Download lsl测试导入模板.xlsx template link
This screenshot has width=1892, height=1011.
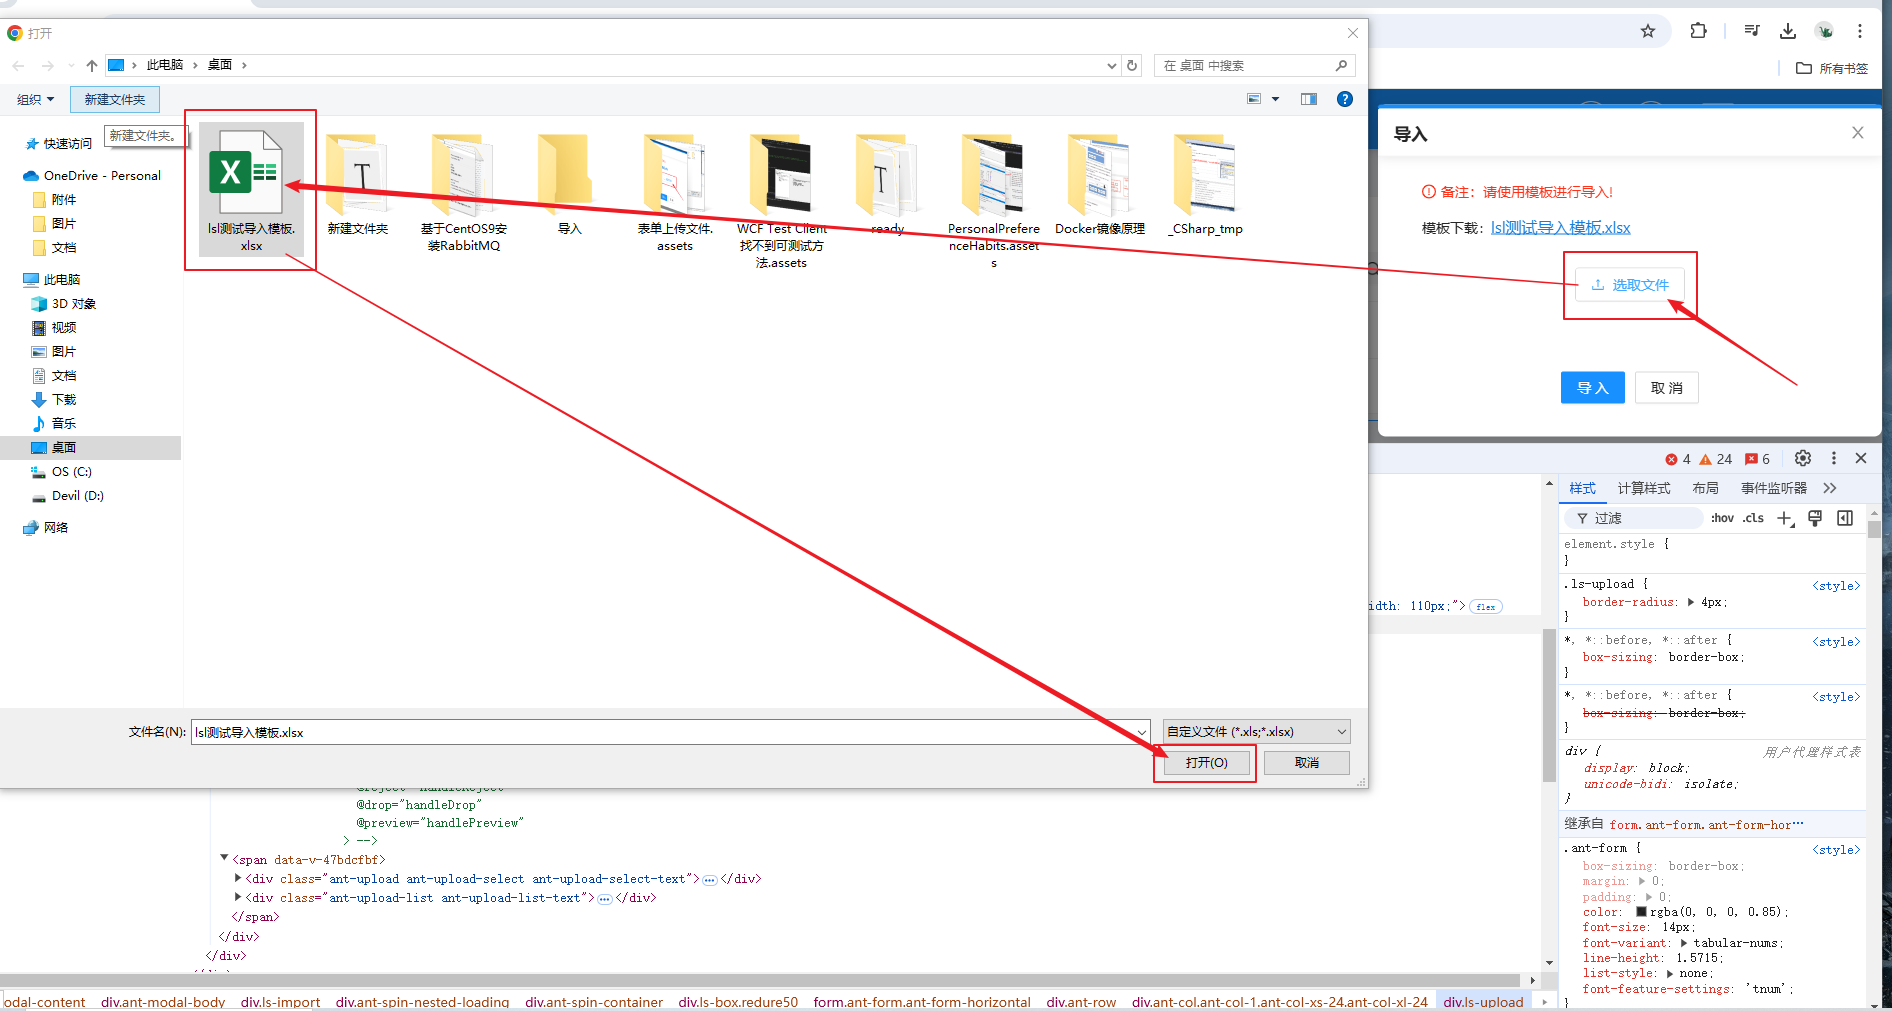point(1560,228)
